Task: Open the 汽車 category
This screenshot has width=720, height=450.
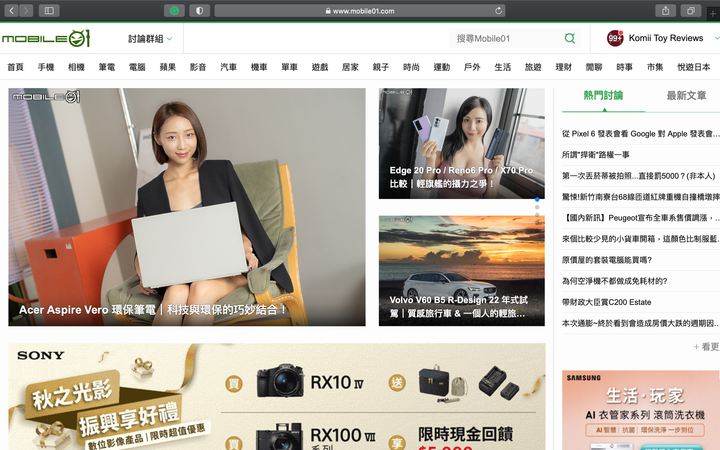Action: coord(228,67)
